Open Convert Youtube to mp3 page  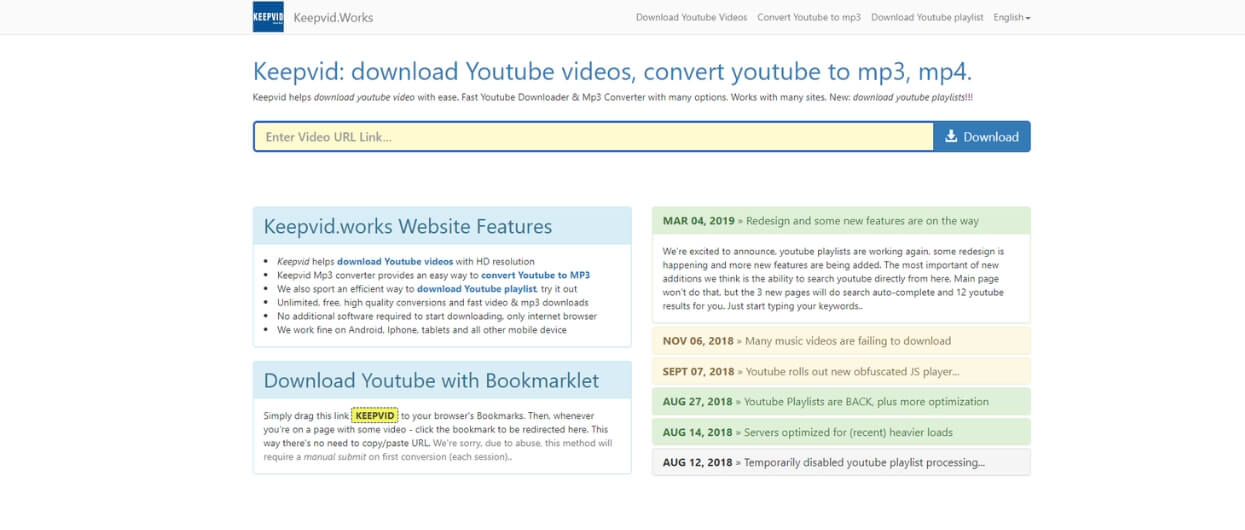[809, 17]
